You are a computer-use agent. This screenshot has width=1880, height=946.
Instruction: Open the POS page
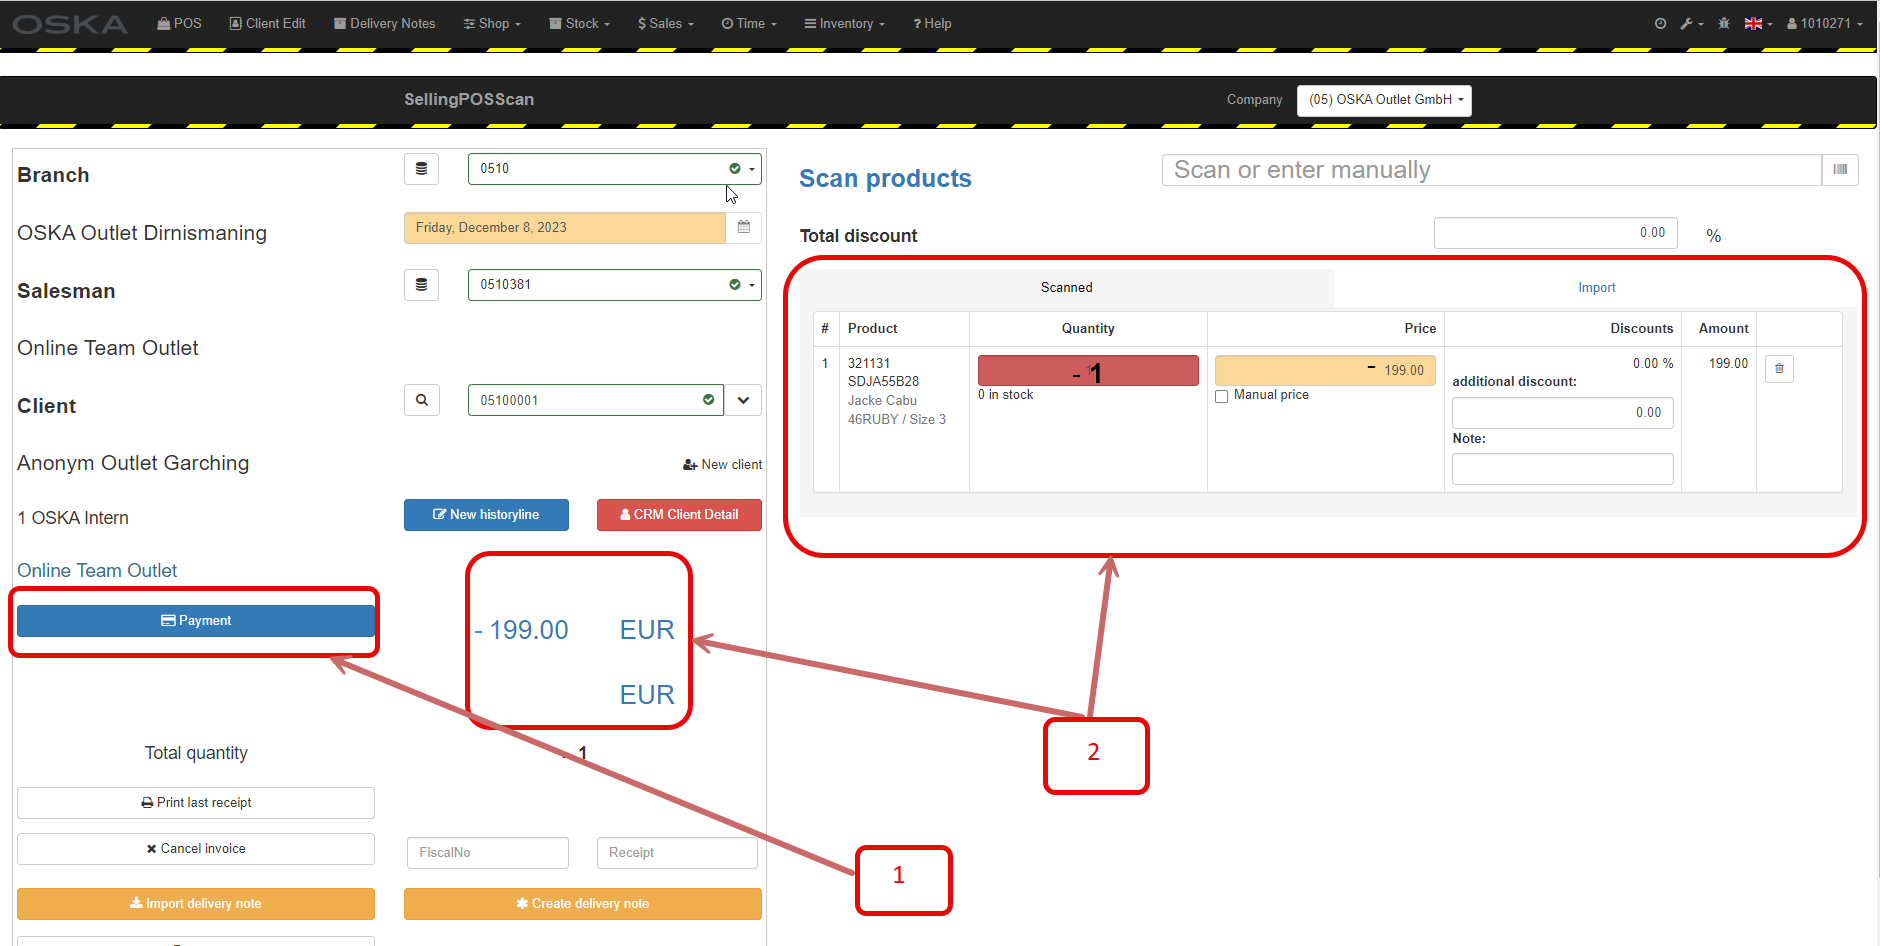[x=180, y=23]
